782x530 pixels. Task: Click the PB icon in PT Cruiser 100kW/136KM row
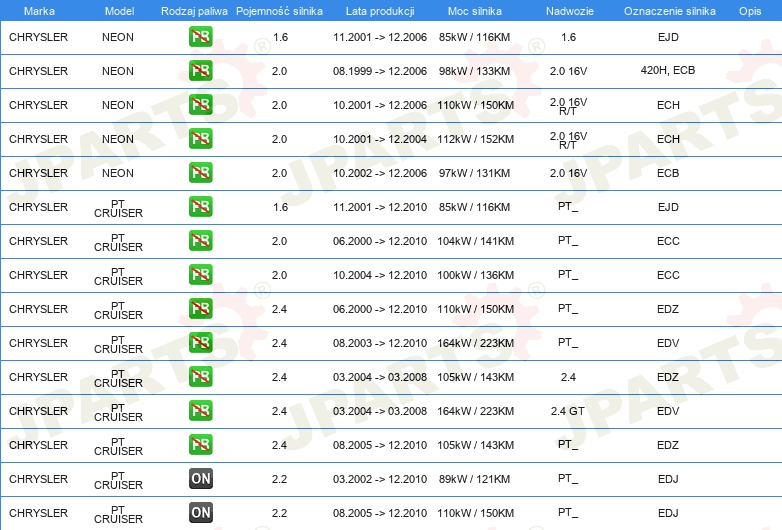point(201,275)
